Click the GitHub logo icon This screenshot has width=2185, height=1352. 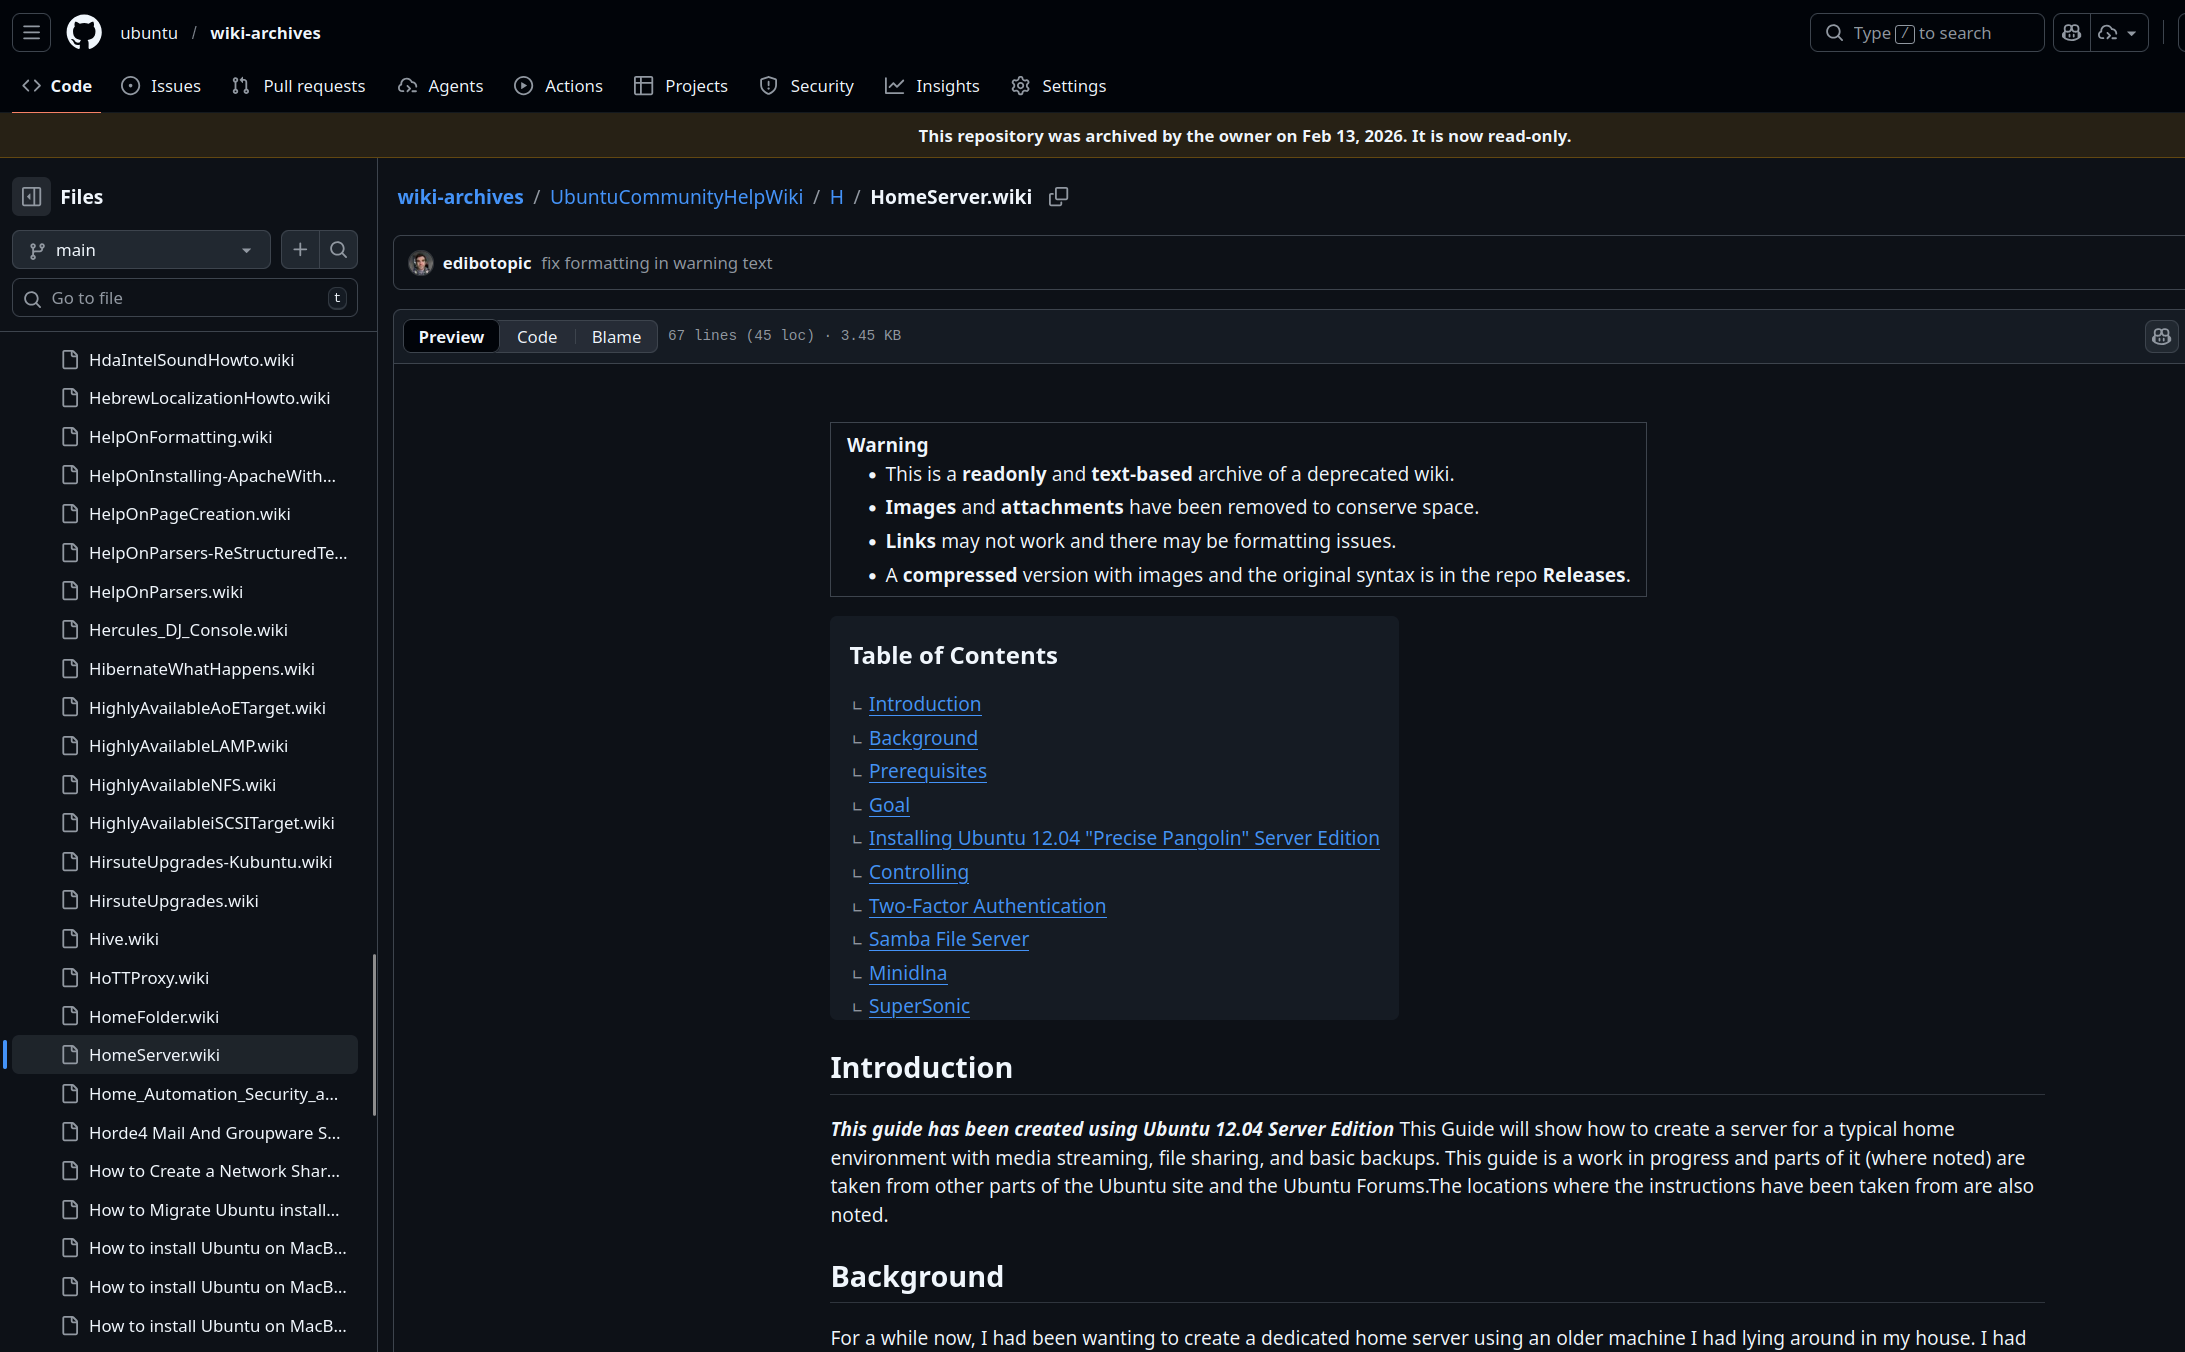[84, 33]
